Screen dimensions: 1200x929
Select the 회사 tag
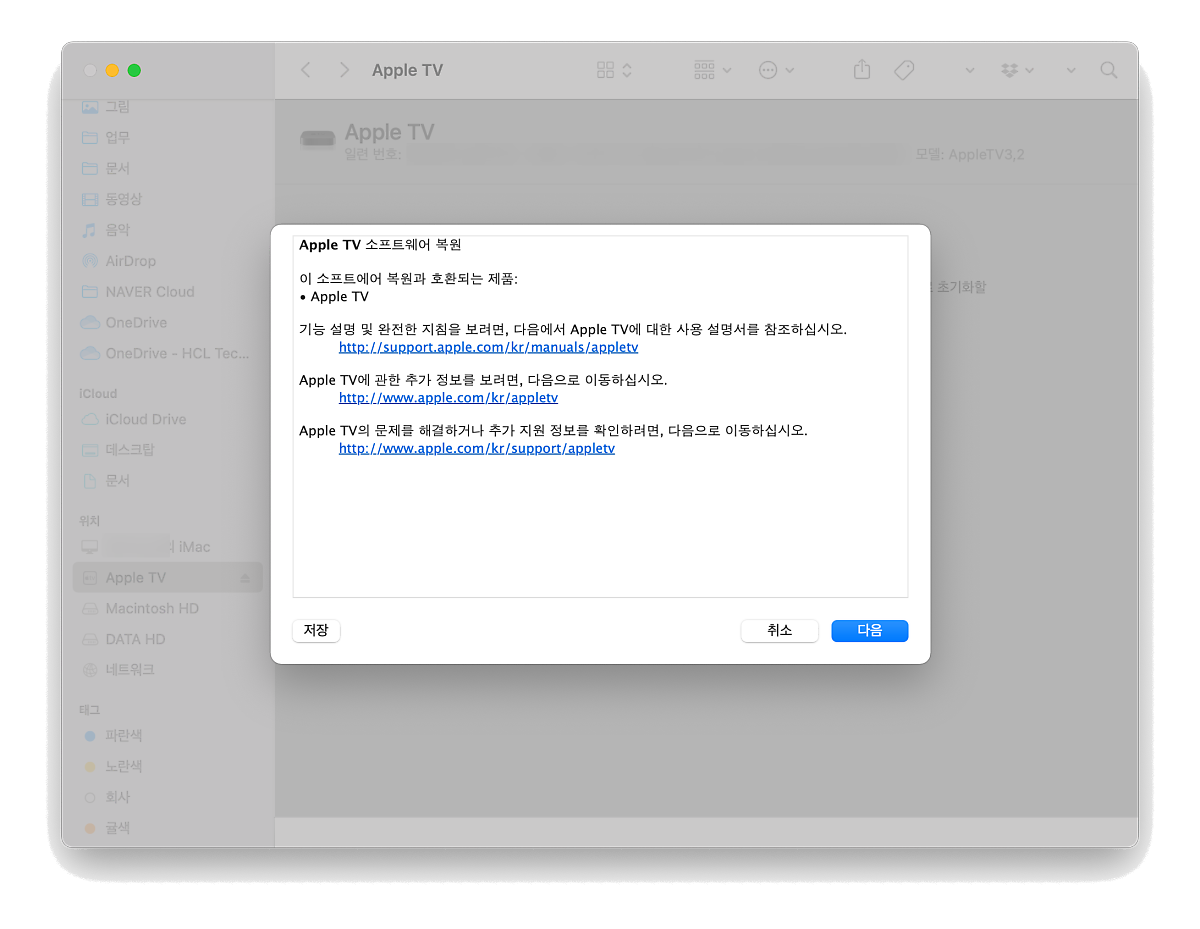pos(167,797)
